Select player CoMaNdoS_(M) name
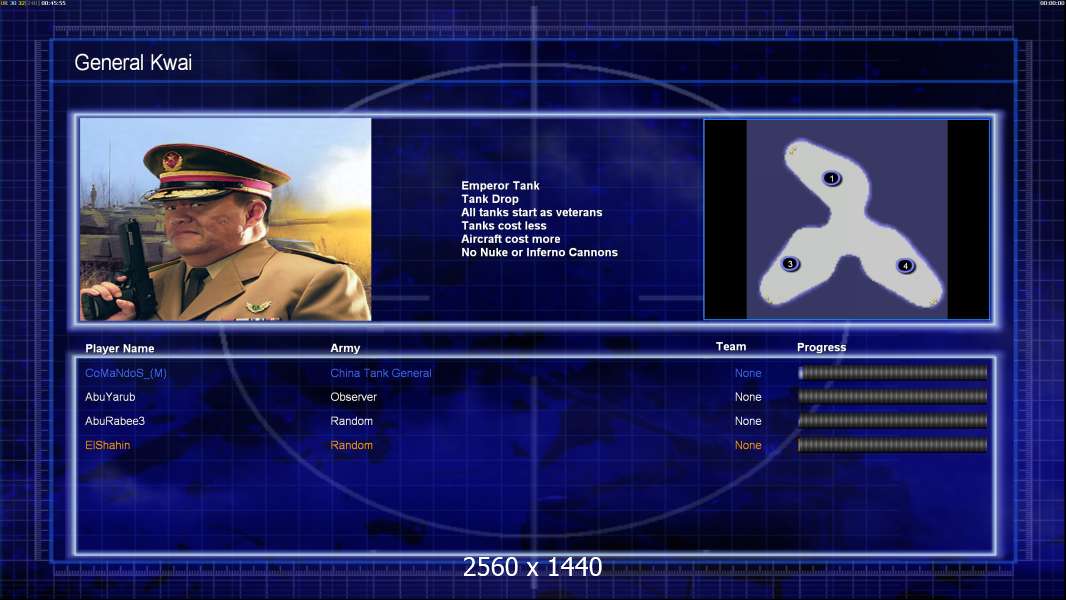This screenshot has height=600, width=1066. pos(126,373)
